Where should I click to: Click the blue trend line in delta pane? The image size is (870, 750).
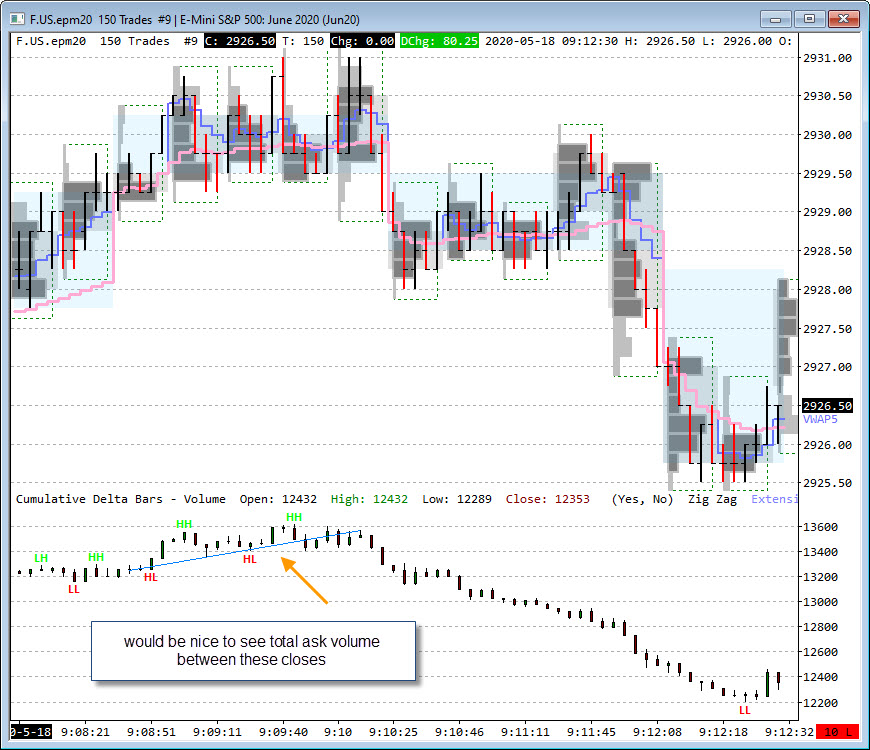click(244, 550)
